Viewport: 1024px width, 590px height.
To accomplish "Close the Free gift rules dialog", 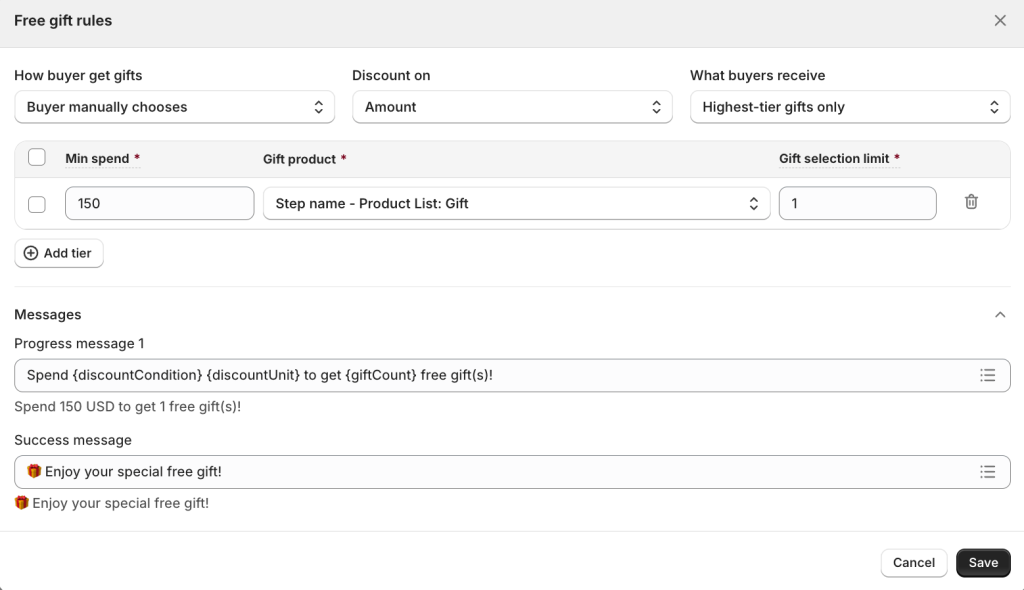I will click(999, 21).
